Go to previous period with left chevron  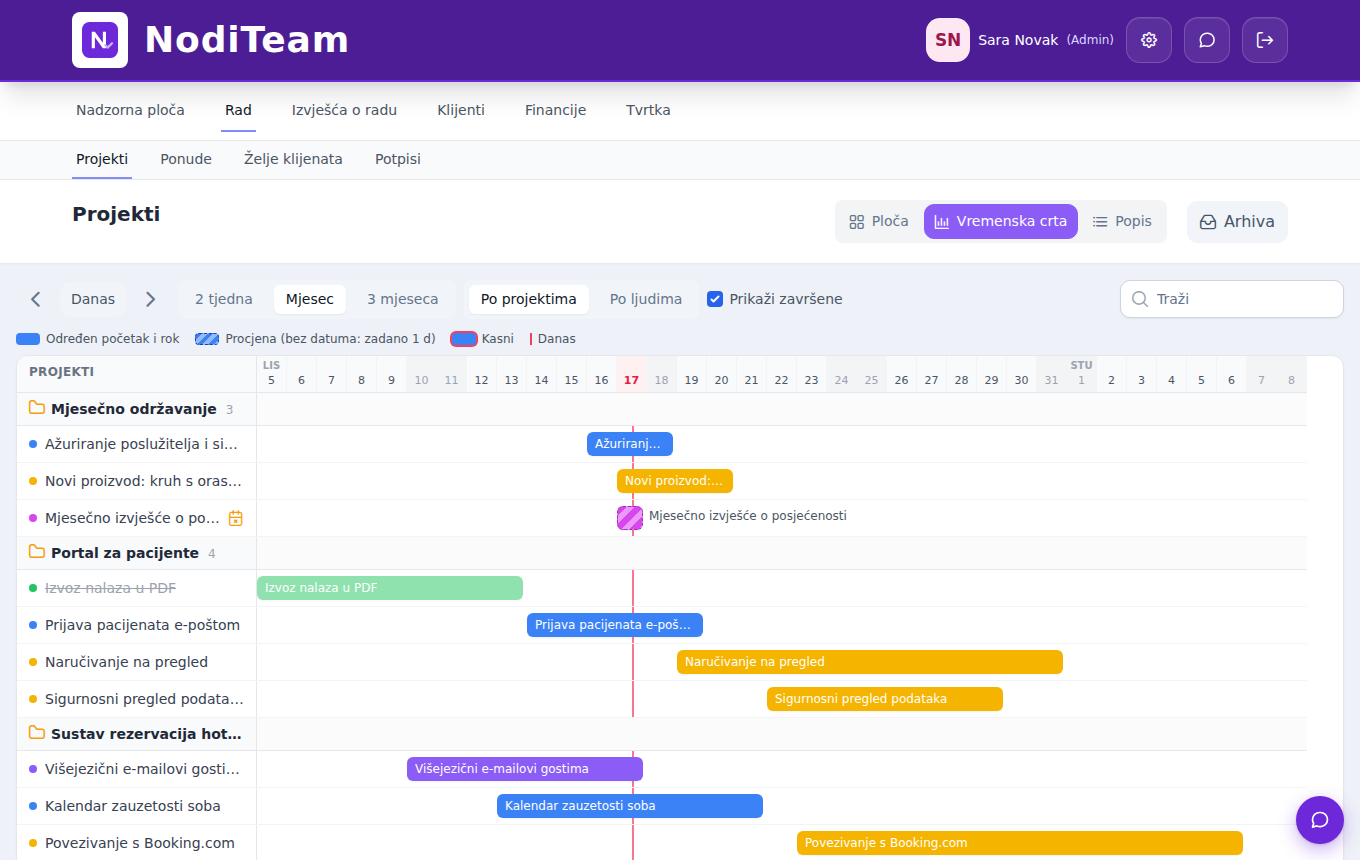click(36, 299)
